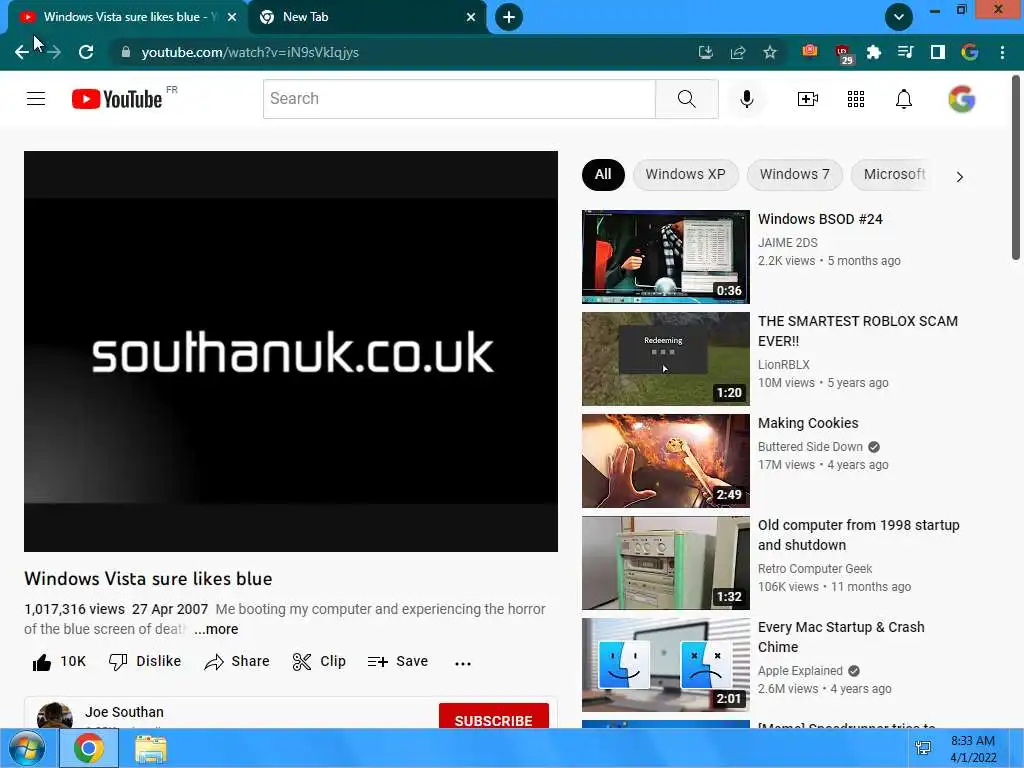The width and height of the screenshot is (1024, 768).
Task: Open the Chrome tab search dropdown arrow
Action: pos(899,17)
